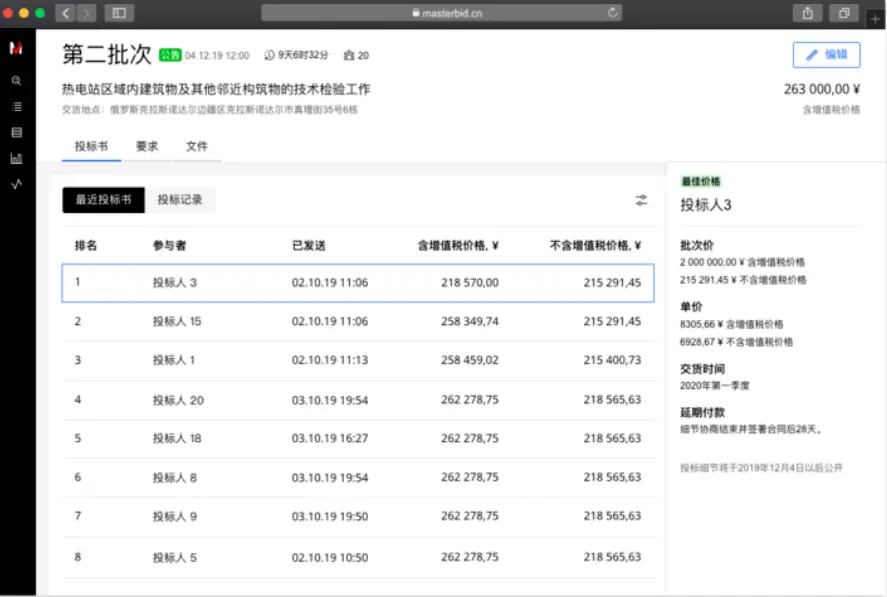Viewport: 887px width, 597px height.
Task: Click the green 公告 status badge
Action: 170,55
